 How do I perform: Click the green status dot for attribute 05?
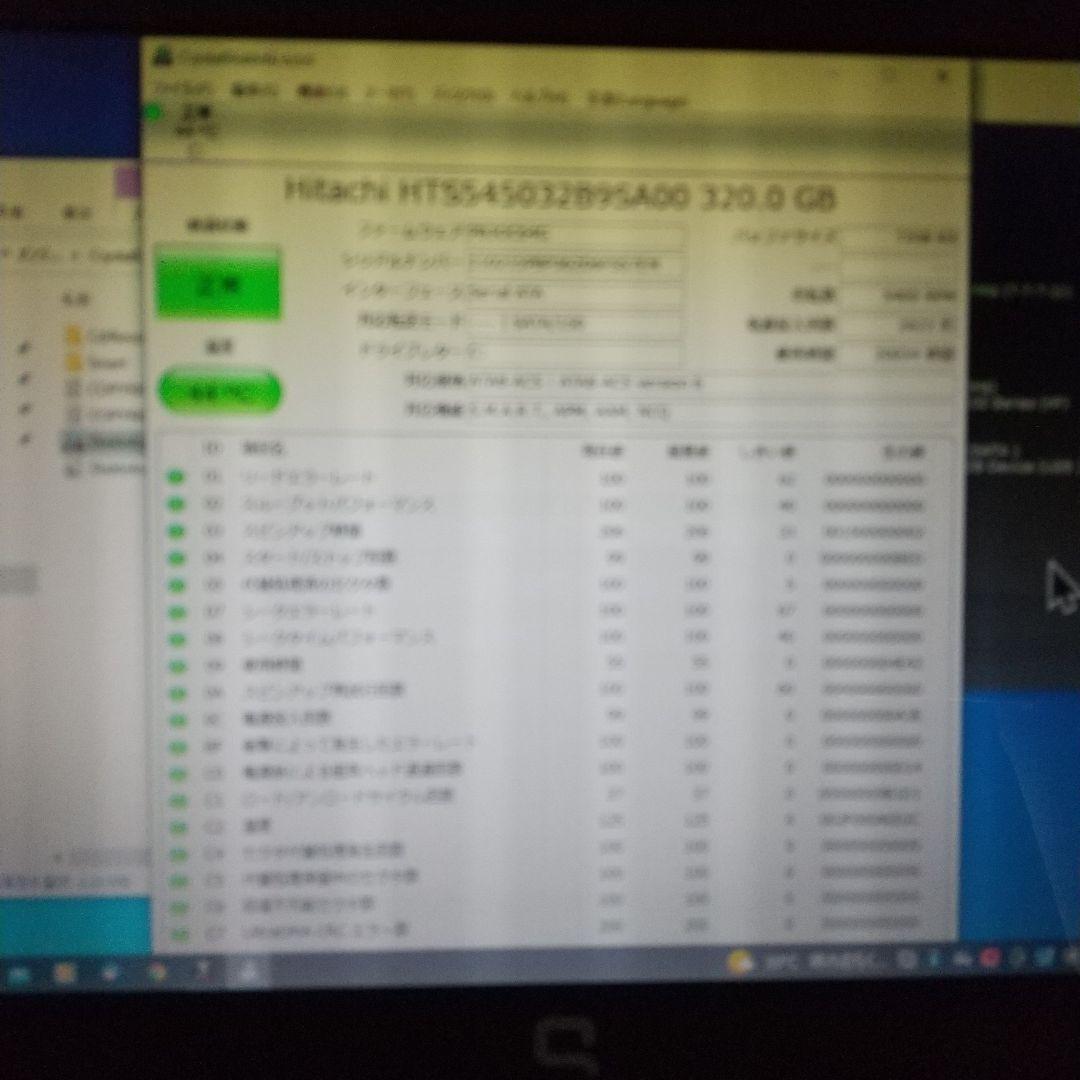(x=177, y=585)
